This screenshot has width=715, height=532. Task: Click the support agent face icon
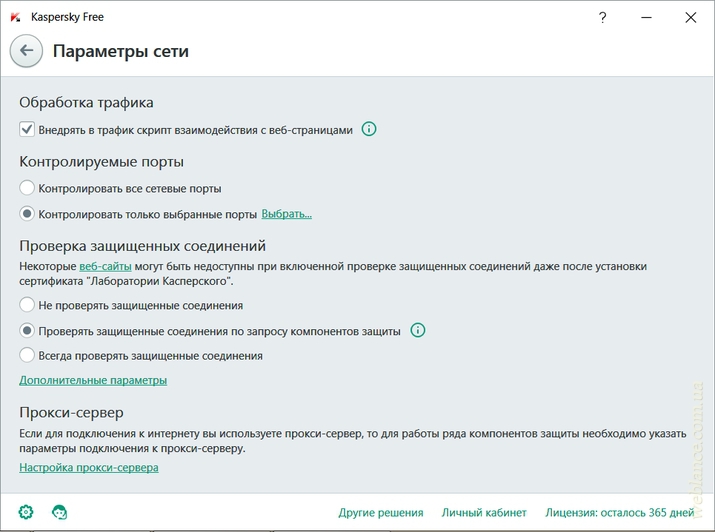(x=59, y=512)
